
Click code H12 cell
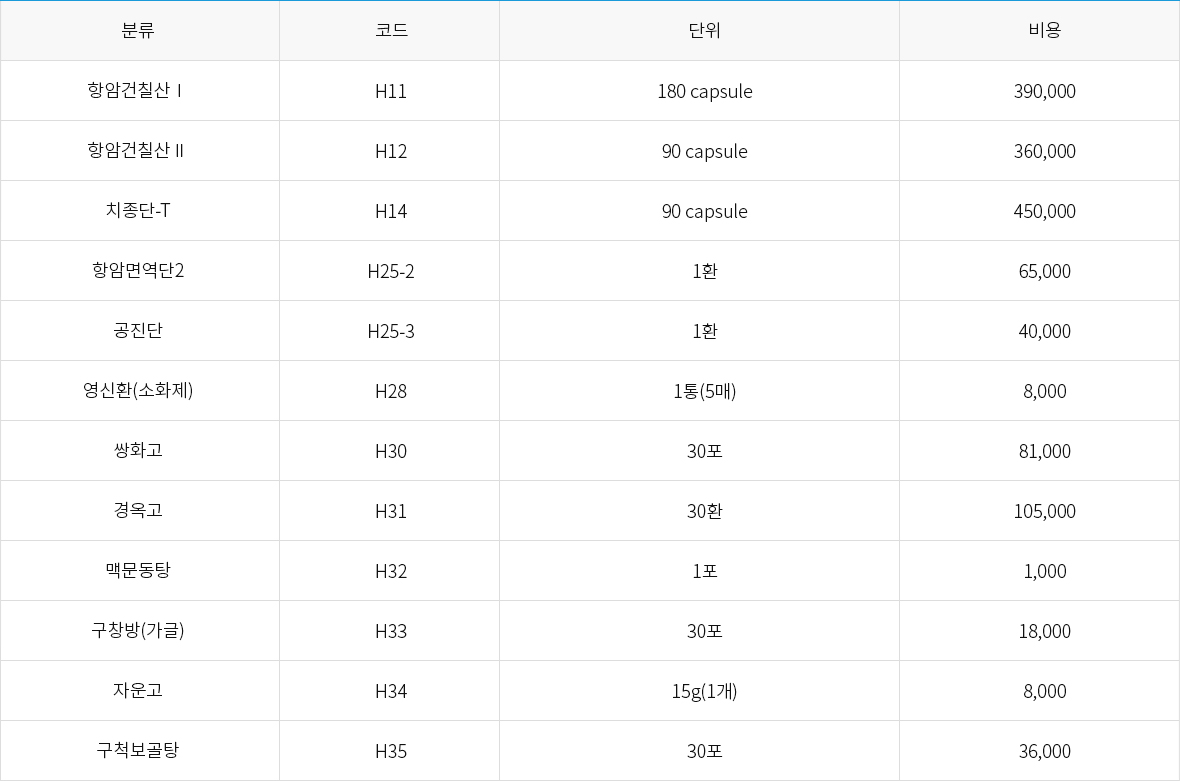click(x=390, y=151)
